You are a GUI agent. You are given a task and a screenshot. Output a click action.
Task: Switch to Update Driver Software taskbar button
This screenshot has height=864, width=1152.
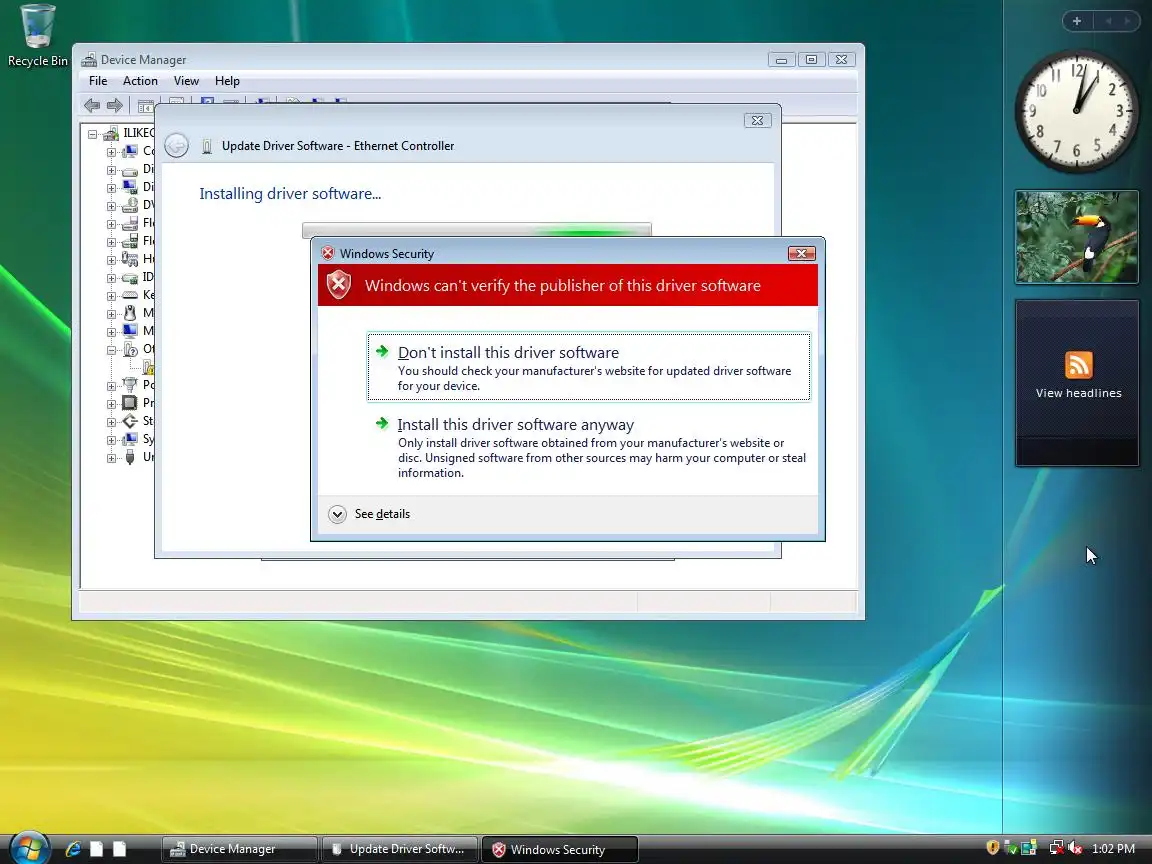[x=400, y=849]
